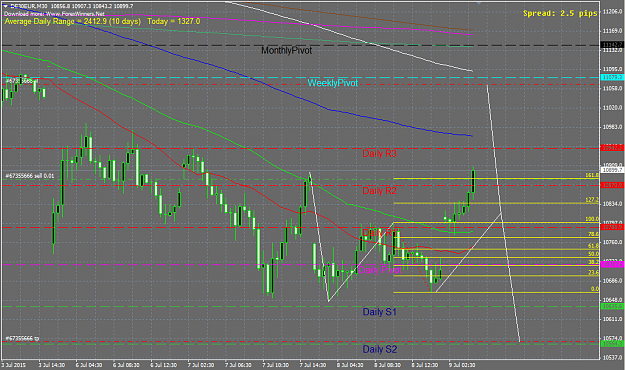Click 11020.0 on the price scale
The width and height of the screenshot is (625, 370).
click(613, 108)
